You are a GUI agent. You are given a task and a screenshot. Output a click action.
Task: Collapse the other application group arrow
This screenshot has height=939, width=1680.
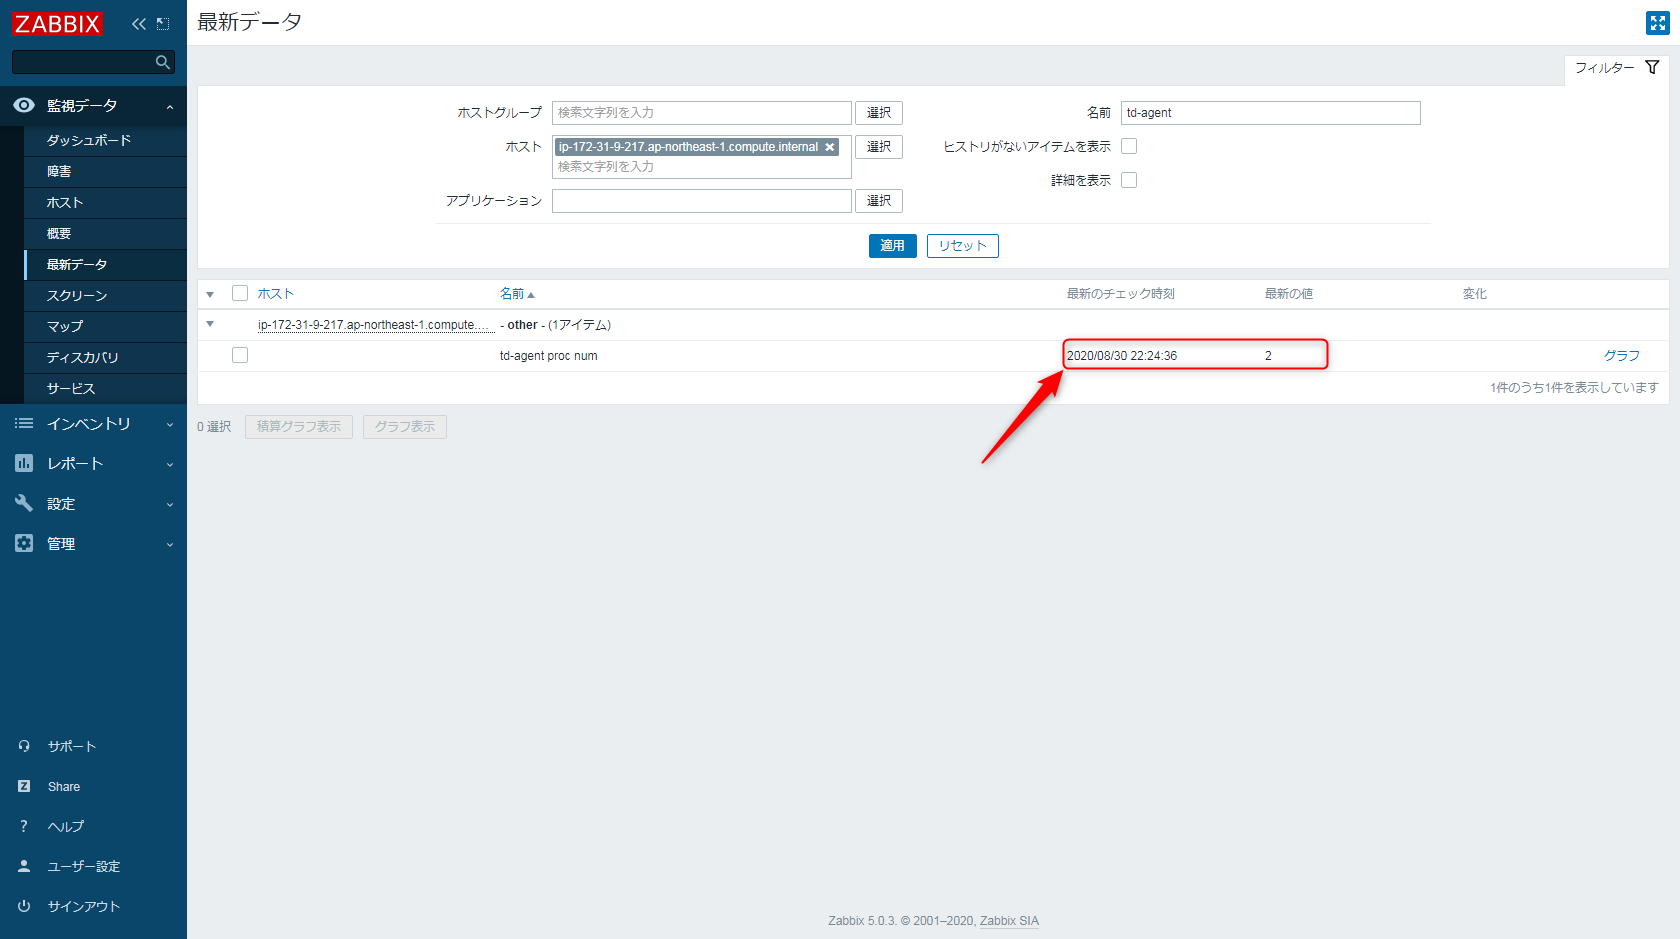[x=210, y=324]
